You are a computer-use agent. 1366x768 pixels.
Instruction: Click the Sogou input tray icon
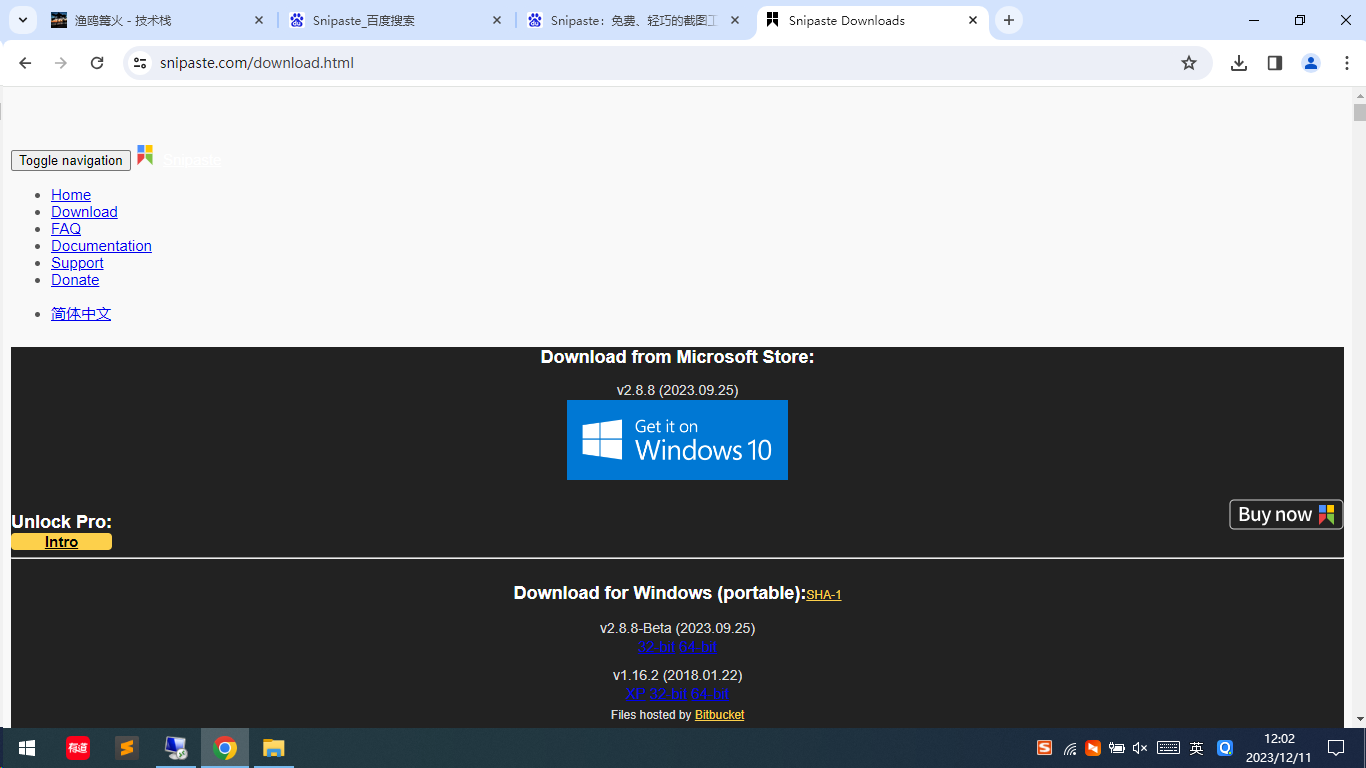coord(1044,748)
